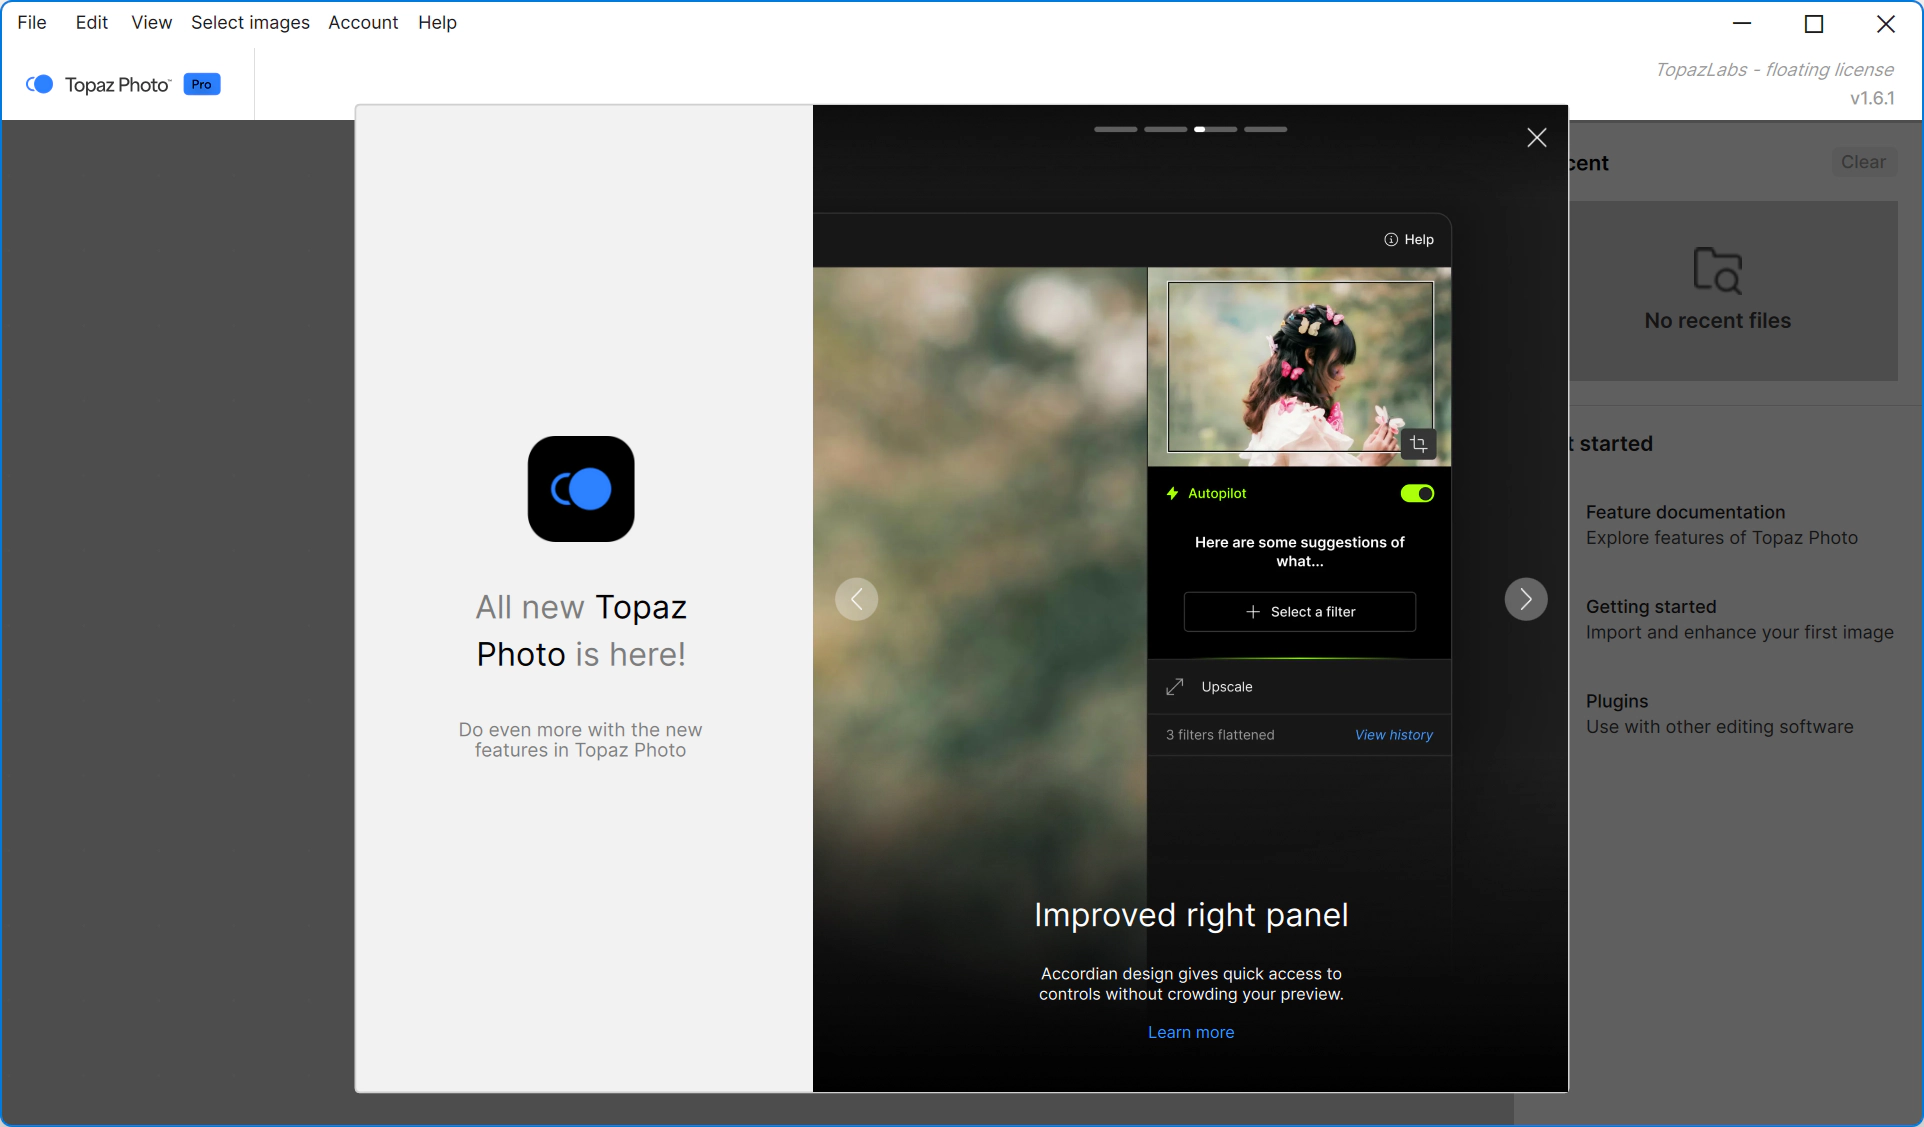
Task: Jump to the second slide indicator
Action: (x=1166, y=129)
